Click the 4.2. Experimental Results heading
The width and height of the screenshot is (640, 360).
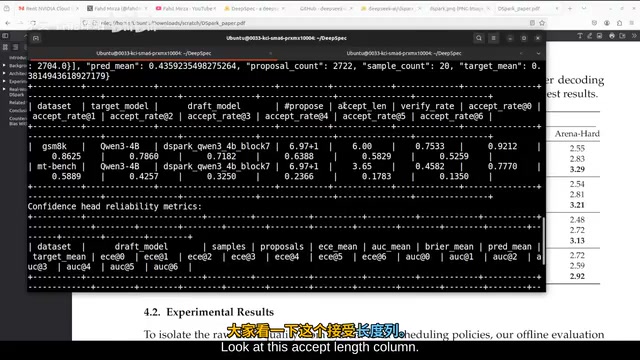click(x=209, y=312)
